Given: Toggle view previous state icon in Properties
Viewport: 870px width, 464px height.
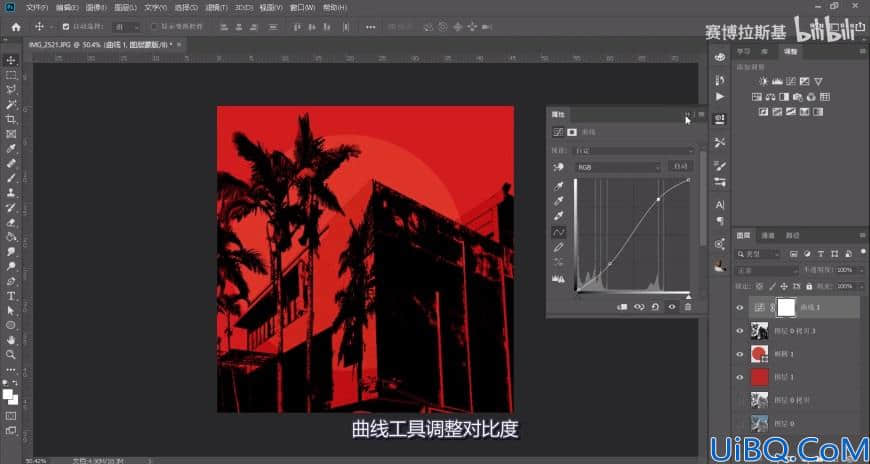Looking at the screenshot, I should 639,306.
